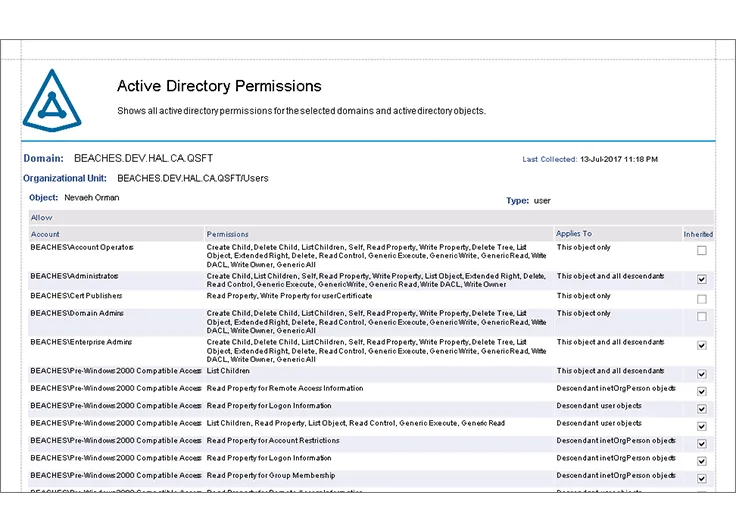Select the BEACHES\Cert Publishers account cell

pyautogui.click(x=76, y=296)
